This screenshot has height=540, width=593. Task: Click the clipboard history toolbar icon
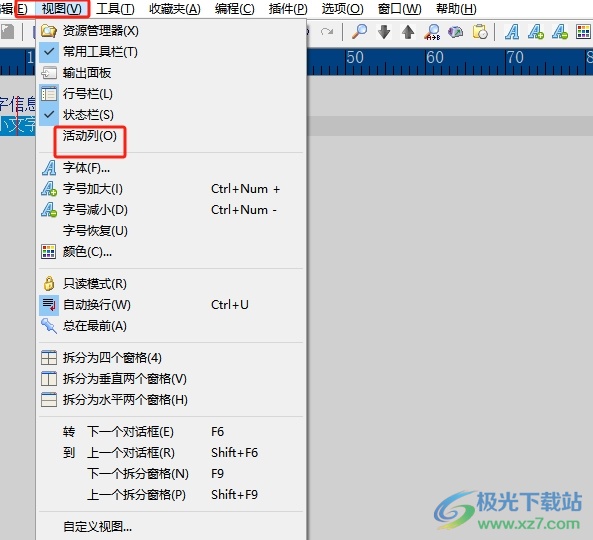click(480, 32)
